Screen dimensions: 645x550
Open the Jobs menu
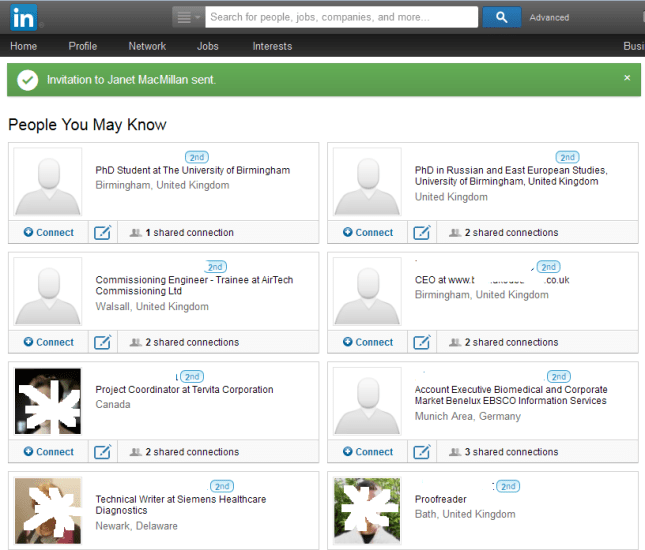tap(208, 46)
